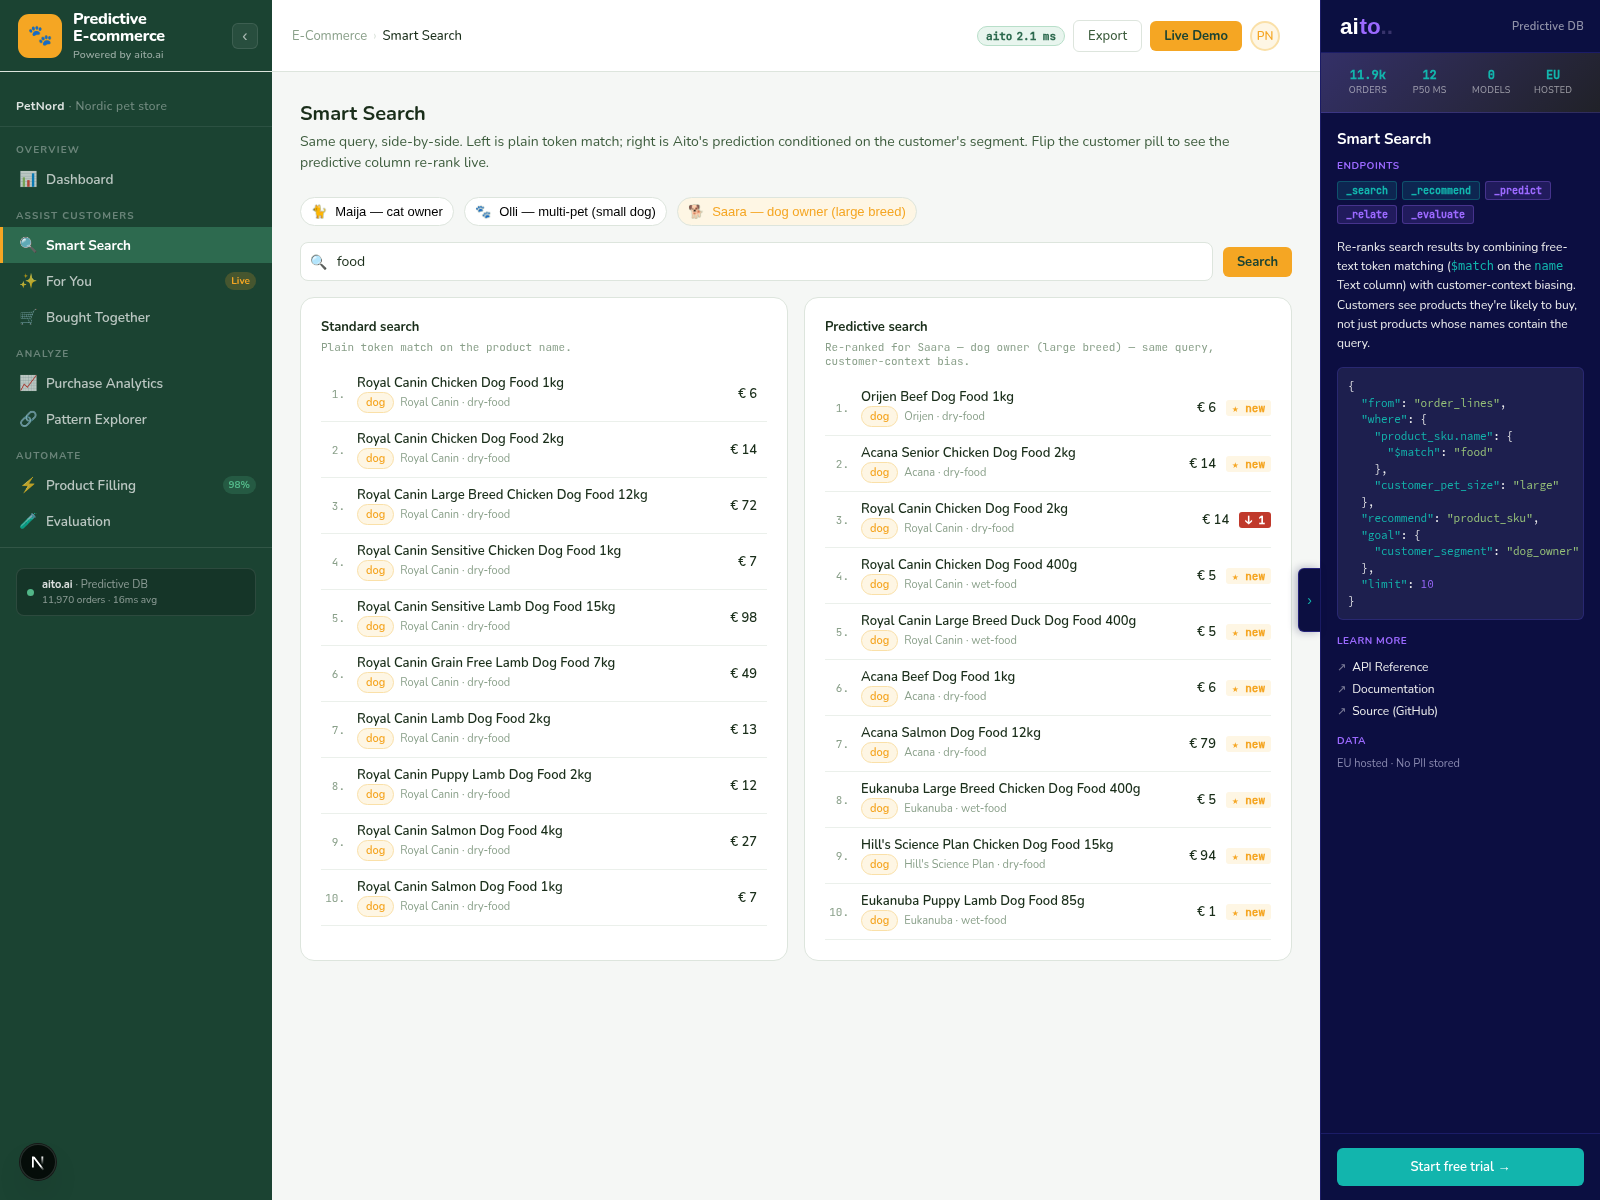The image size is (1600, 1200).
Task: Click the magnifier icon in search field
Action: (x=319, y=262)
